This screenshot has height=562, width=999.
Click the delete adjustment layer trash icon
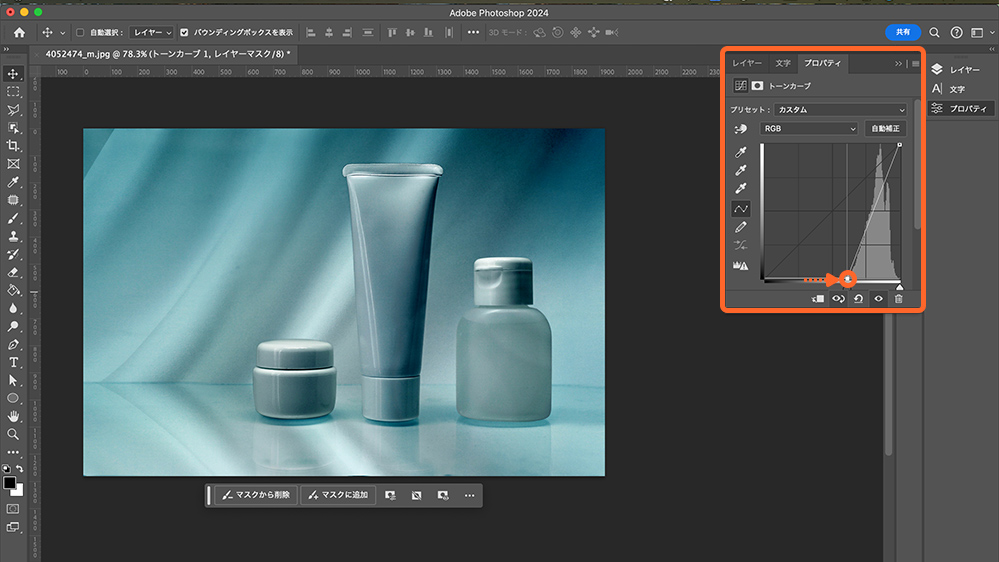pos(898,298)
